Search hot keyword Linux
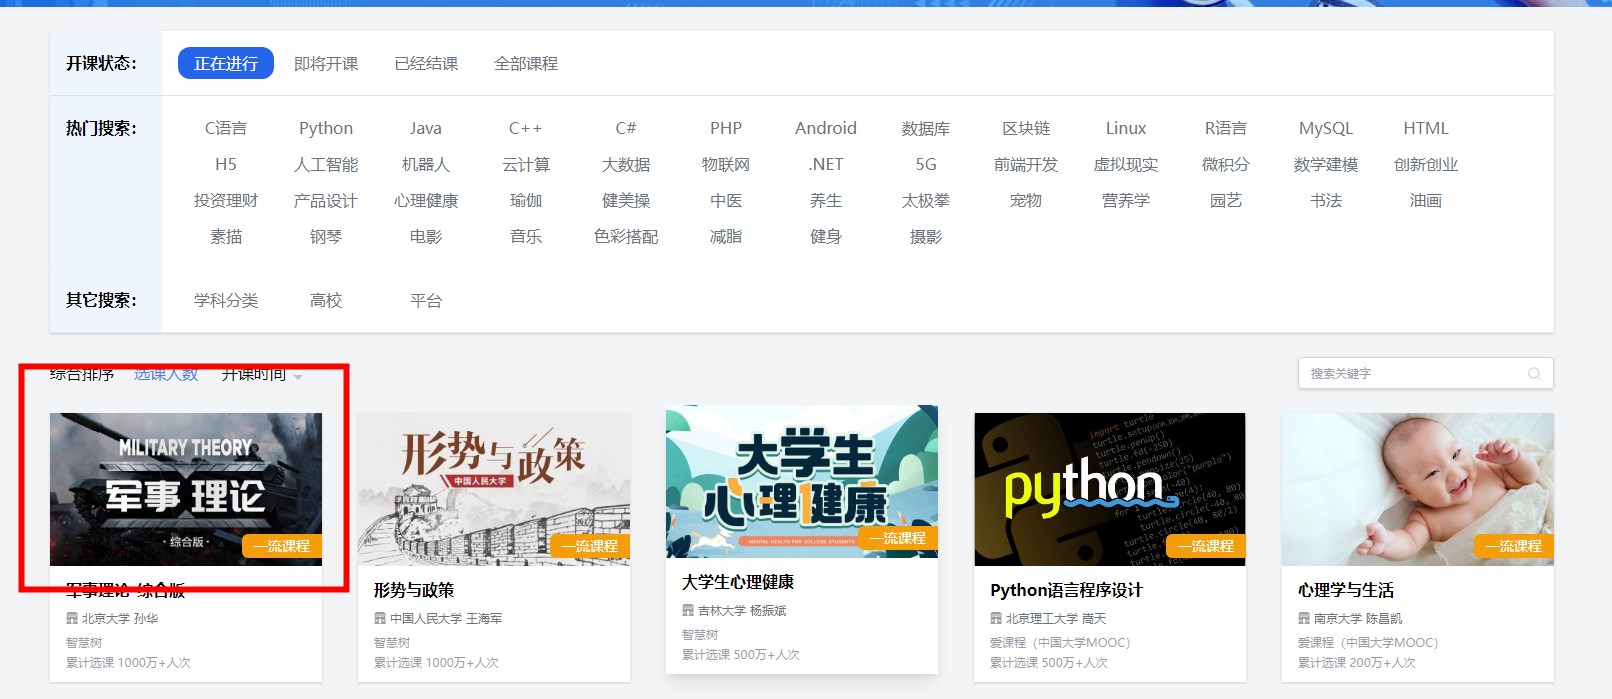Image resolution: width=1612 pixels, height=699 pixels. [x=1126, y=128]
